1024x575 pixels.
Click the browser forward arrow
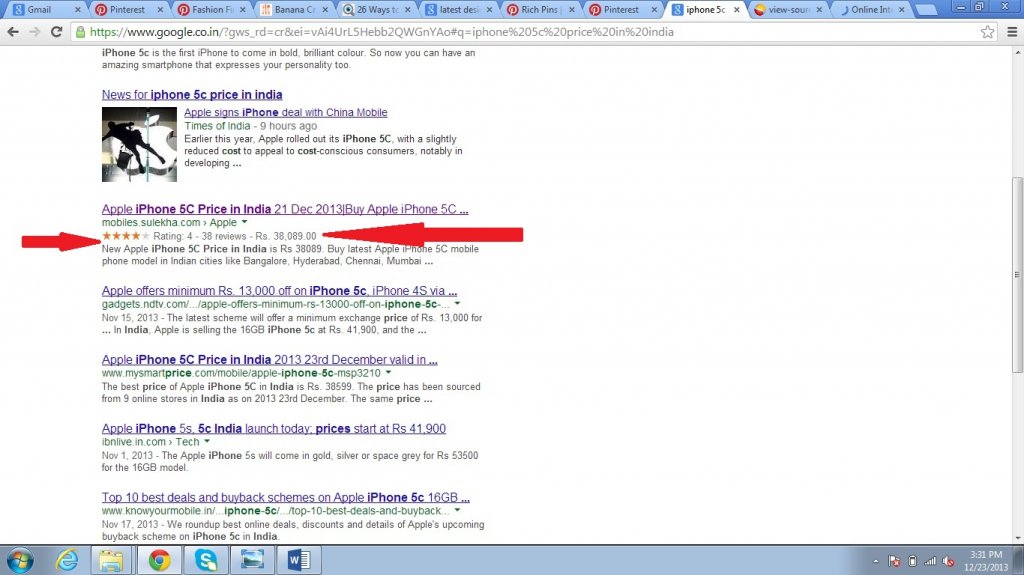tap(35, 31)
